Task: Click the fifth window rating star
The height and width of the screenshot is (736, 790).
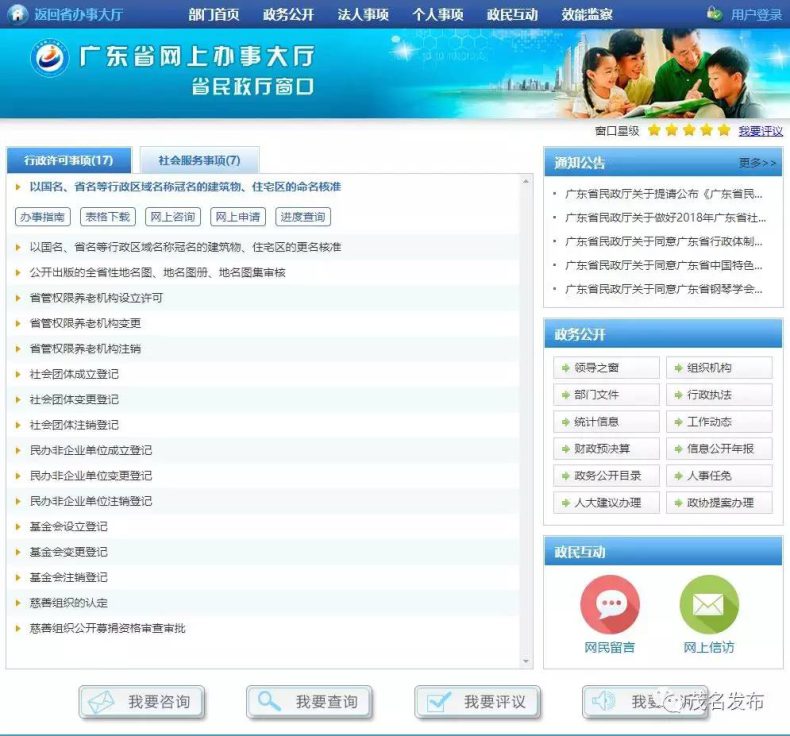Action: pos(724,130)
